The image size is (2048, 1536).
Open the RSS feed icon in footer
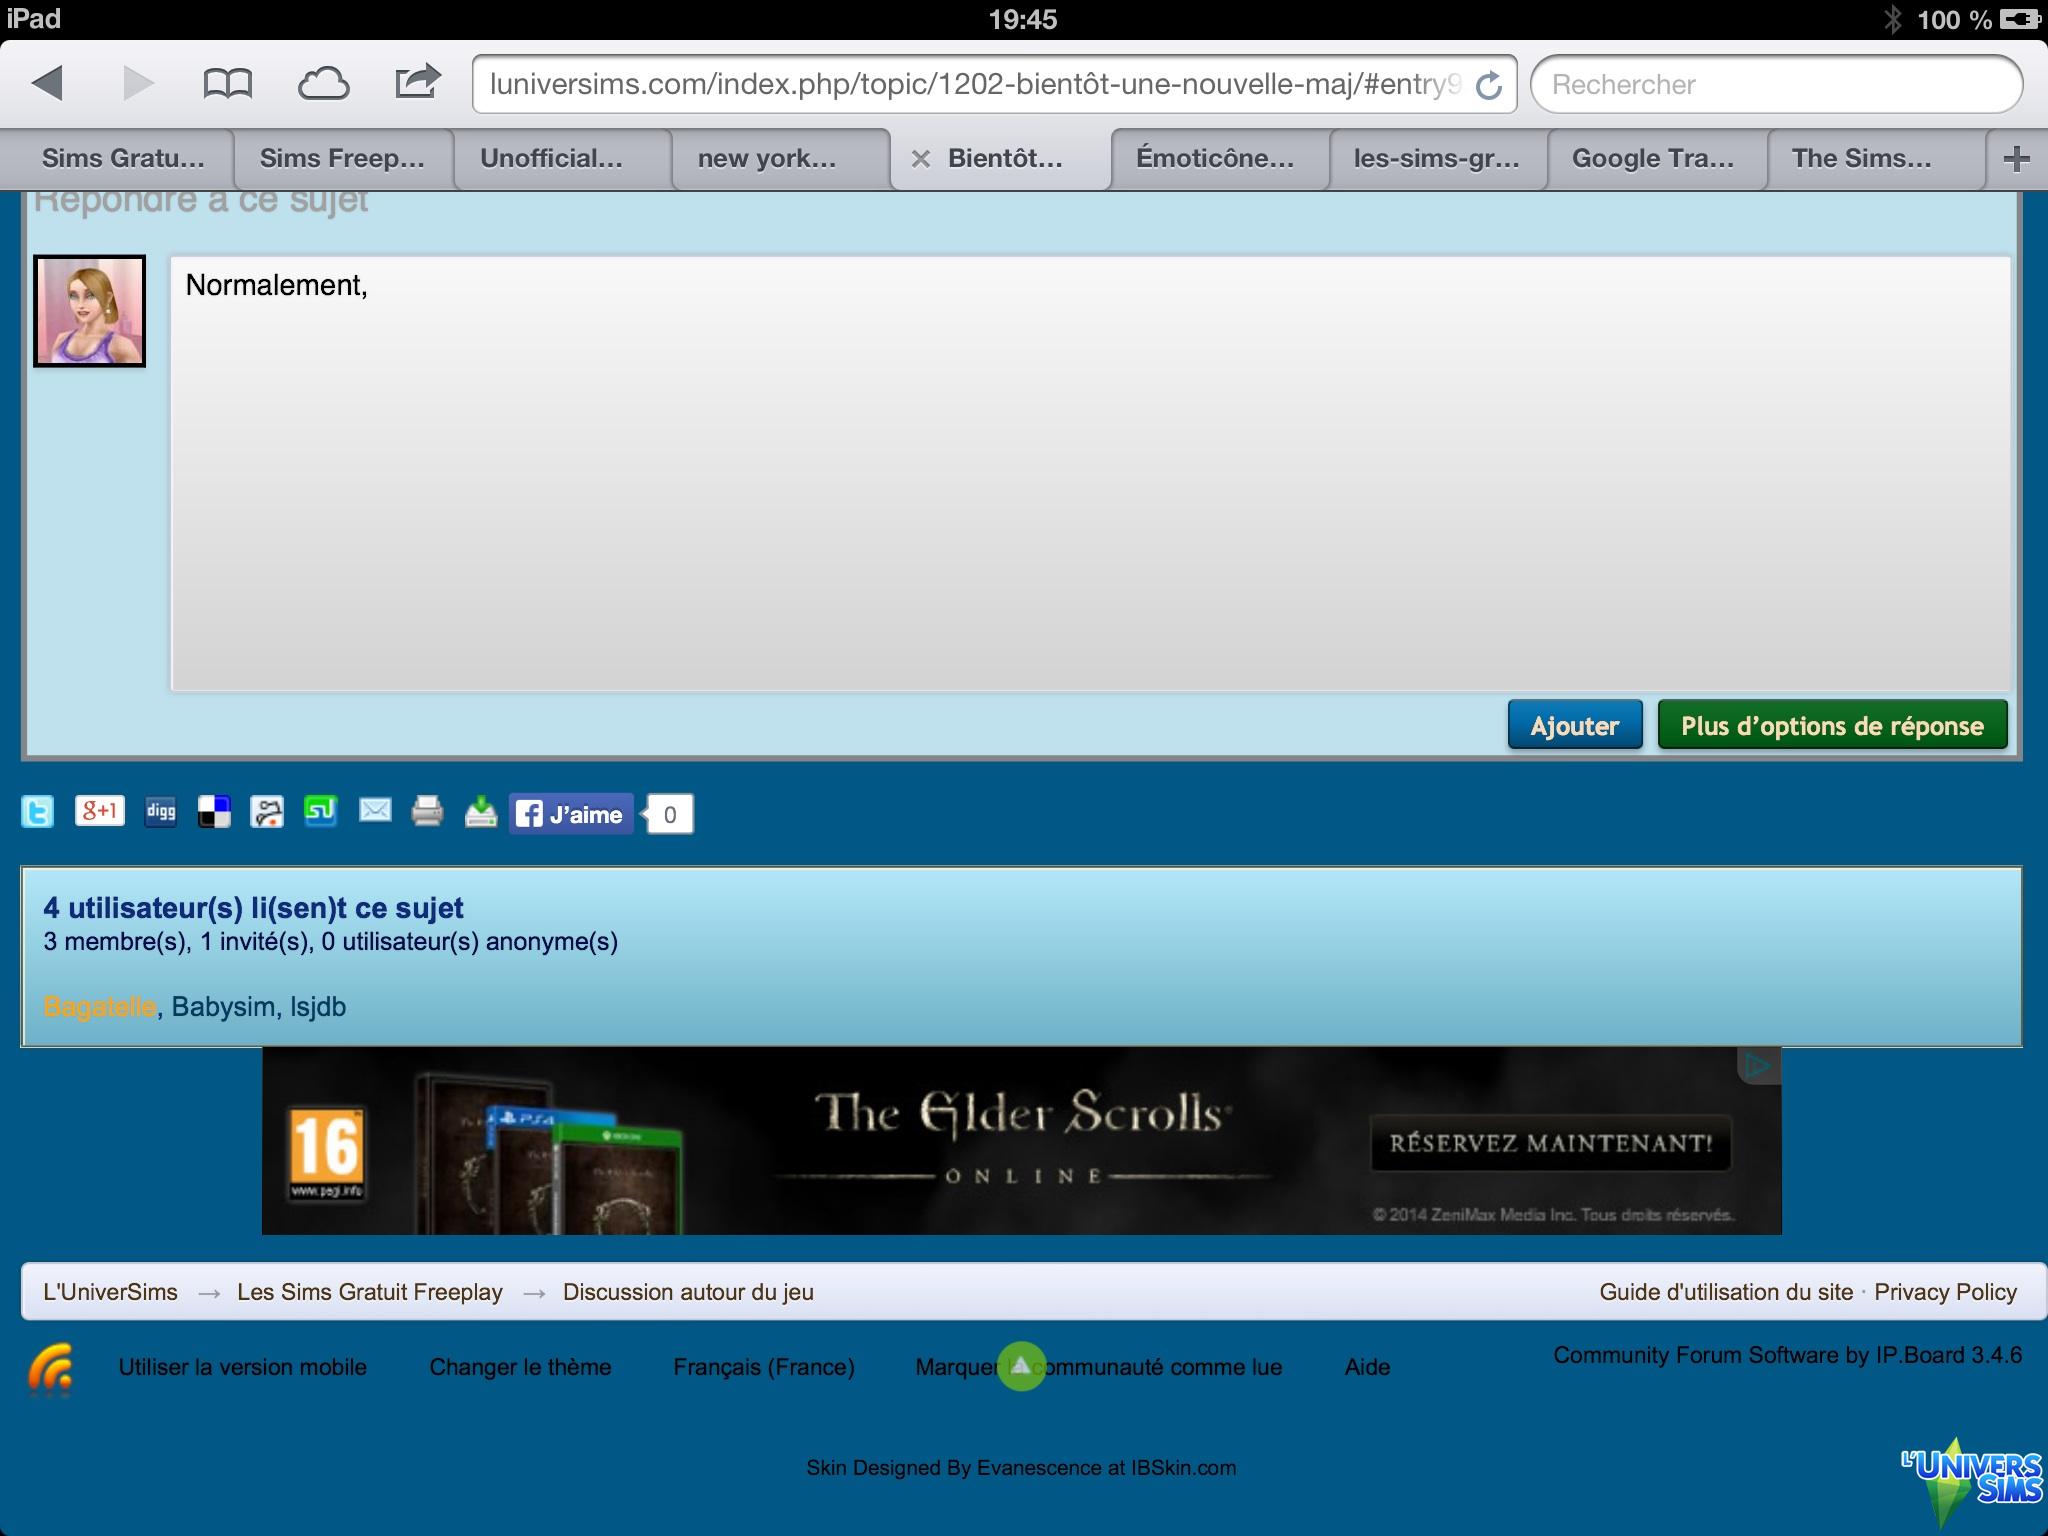(50, 1369)
